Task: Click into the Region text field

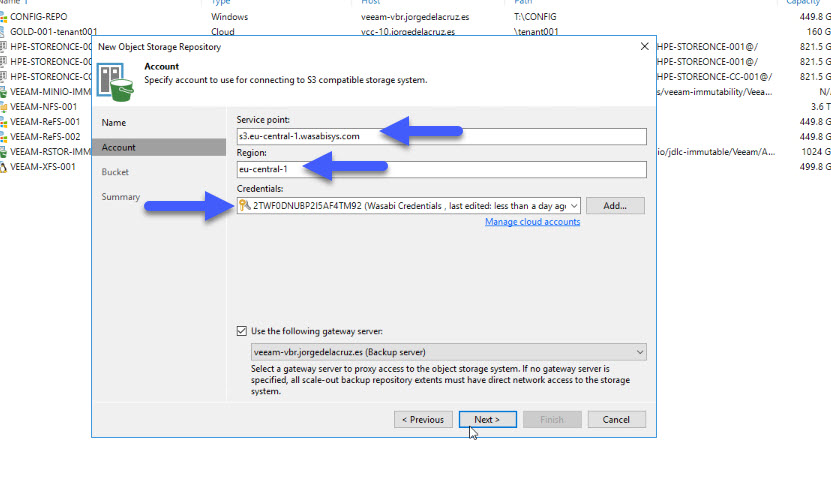Action: click(x=441, y=169)
